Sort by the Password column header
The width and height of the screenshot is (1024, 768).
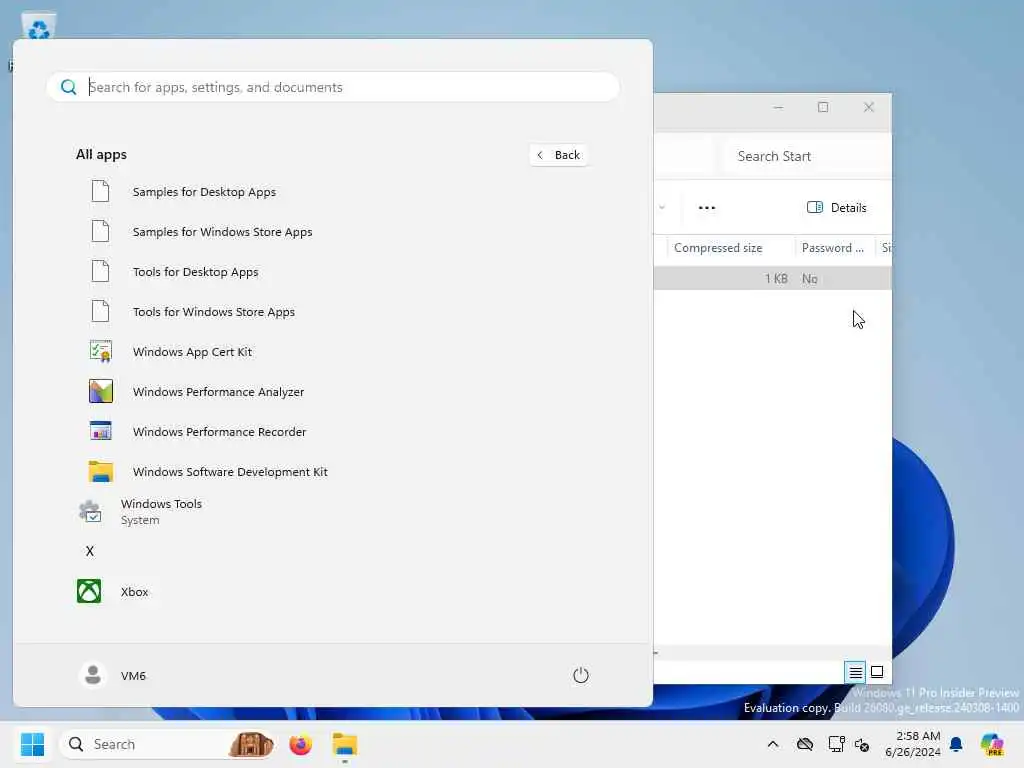[833, 248]
